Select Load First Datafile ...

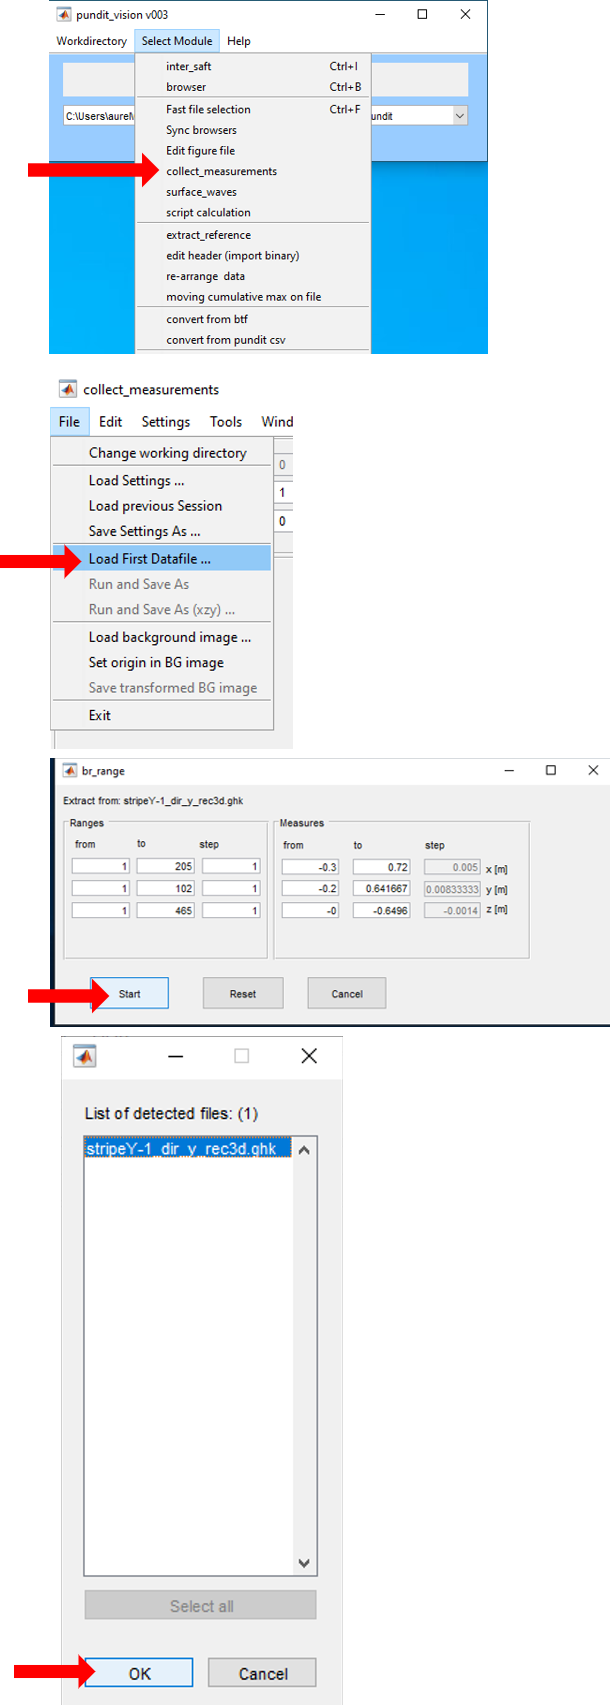[x=162, y=558]
